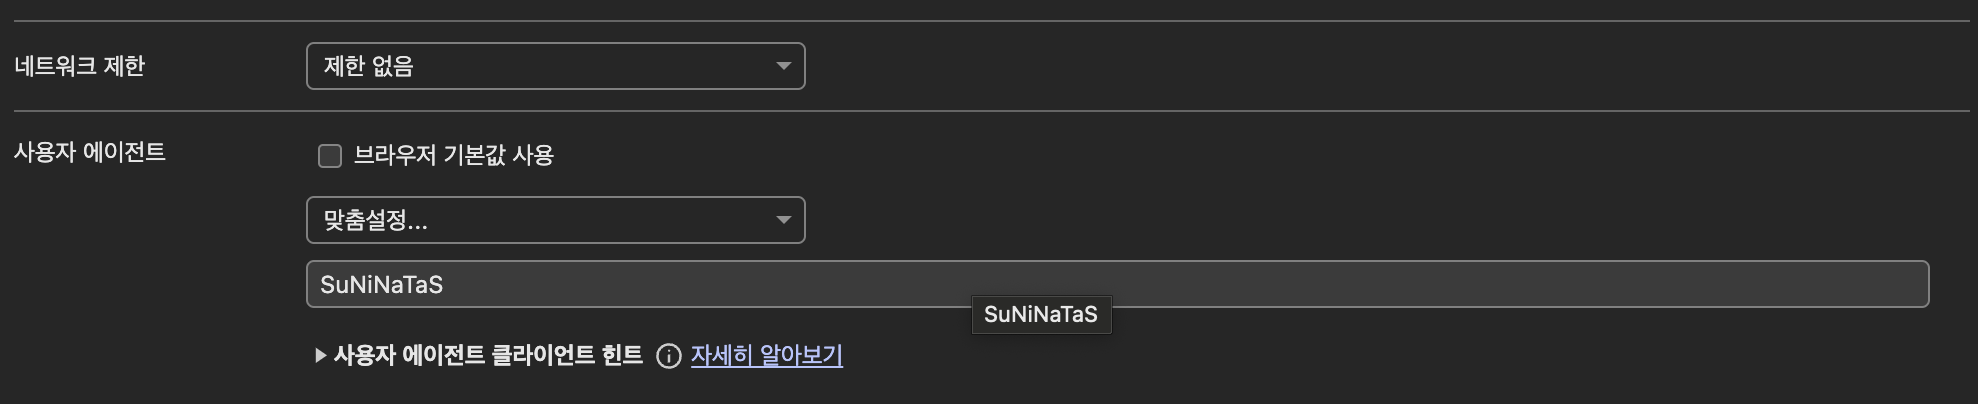This screenshot has height=404, width=1978.
Task: Click the empty right end of user agent field
Action: [x=1800, y=284]
